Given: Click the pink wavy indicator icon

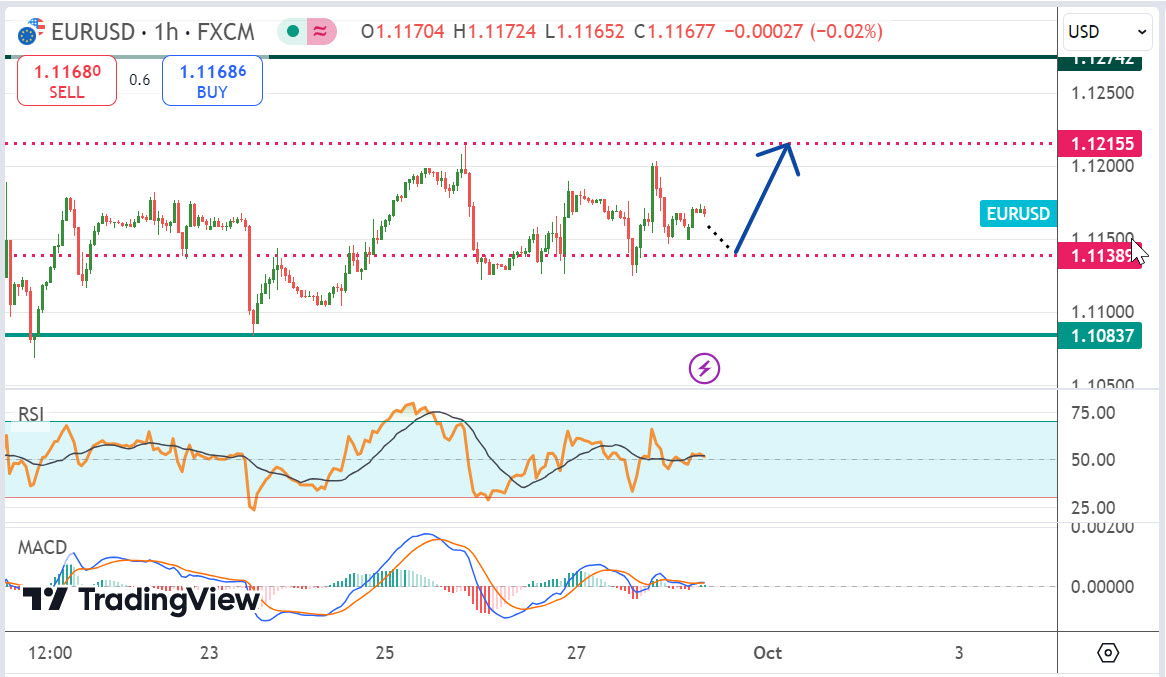Looking at the screenshot, I should pyautogui.click(x=322, y=32).
